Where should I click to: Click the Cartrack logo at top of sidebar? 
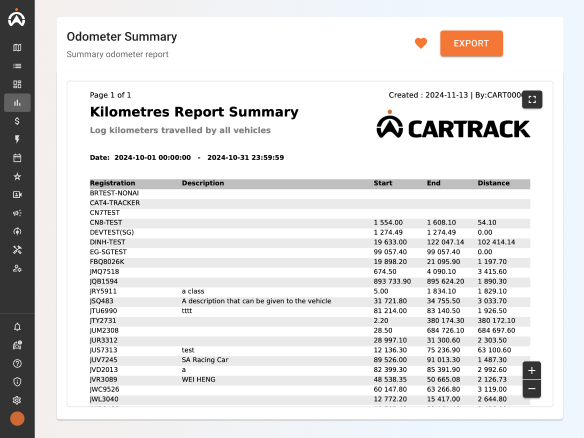[17, 18]
